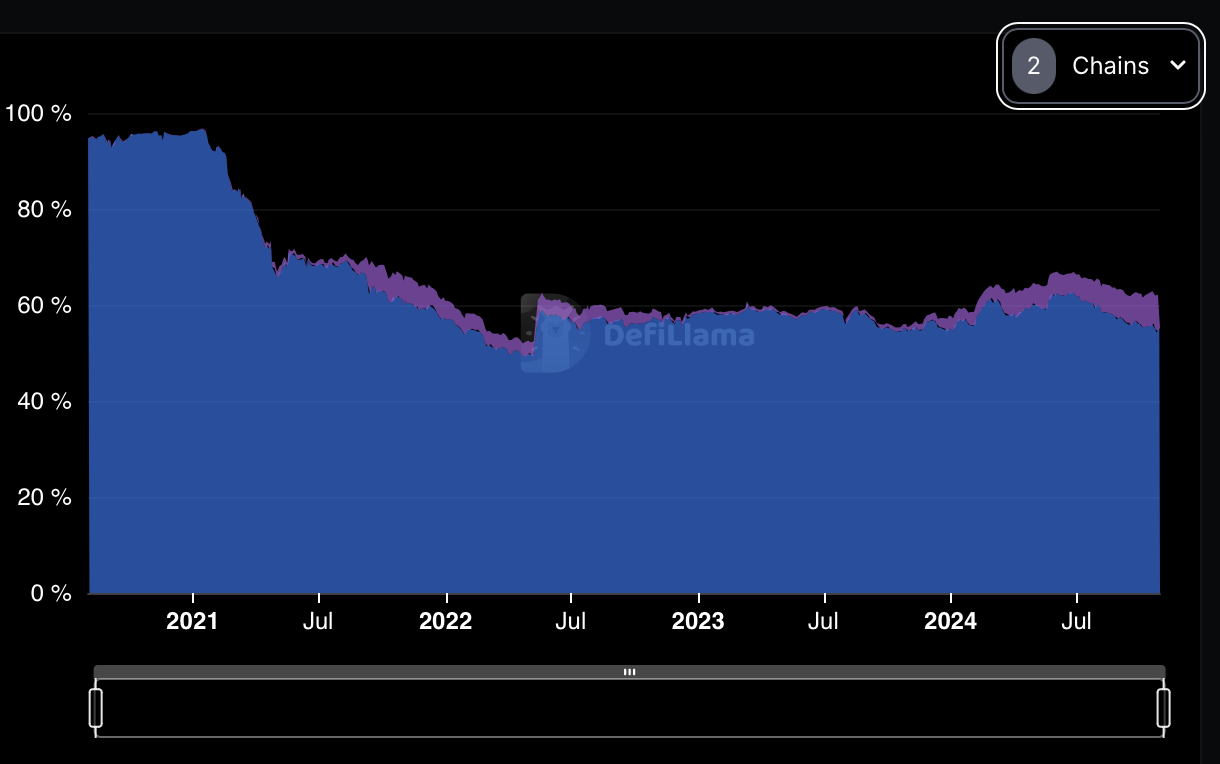
Task: Open the Chains dropdown
Action: point(1099,66)
